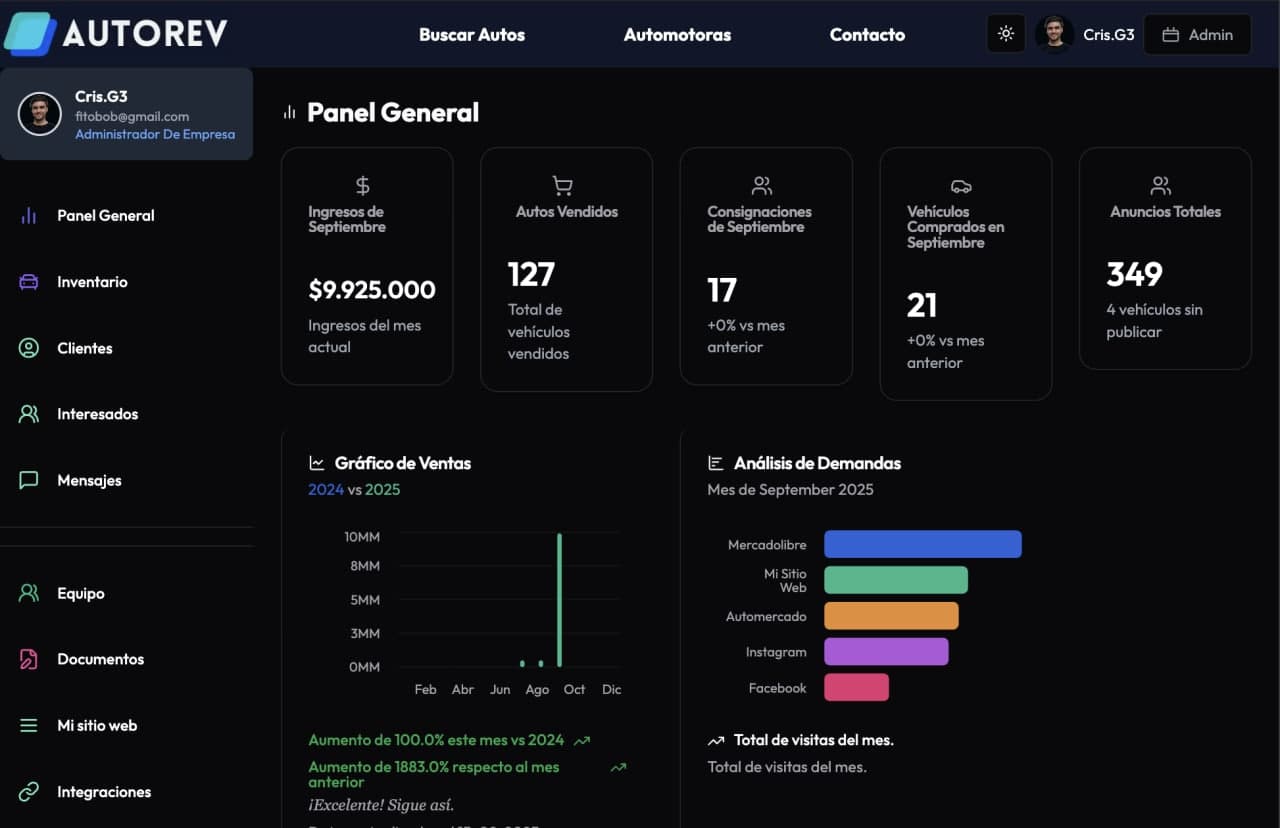Select Buscar Autos in the navigation
This screenshot has height=828, width=1280.
tap(471, 34)
